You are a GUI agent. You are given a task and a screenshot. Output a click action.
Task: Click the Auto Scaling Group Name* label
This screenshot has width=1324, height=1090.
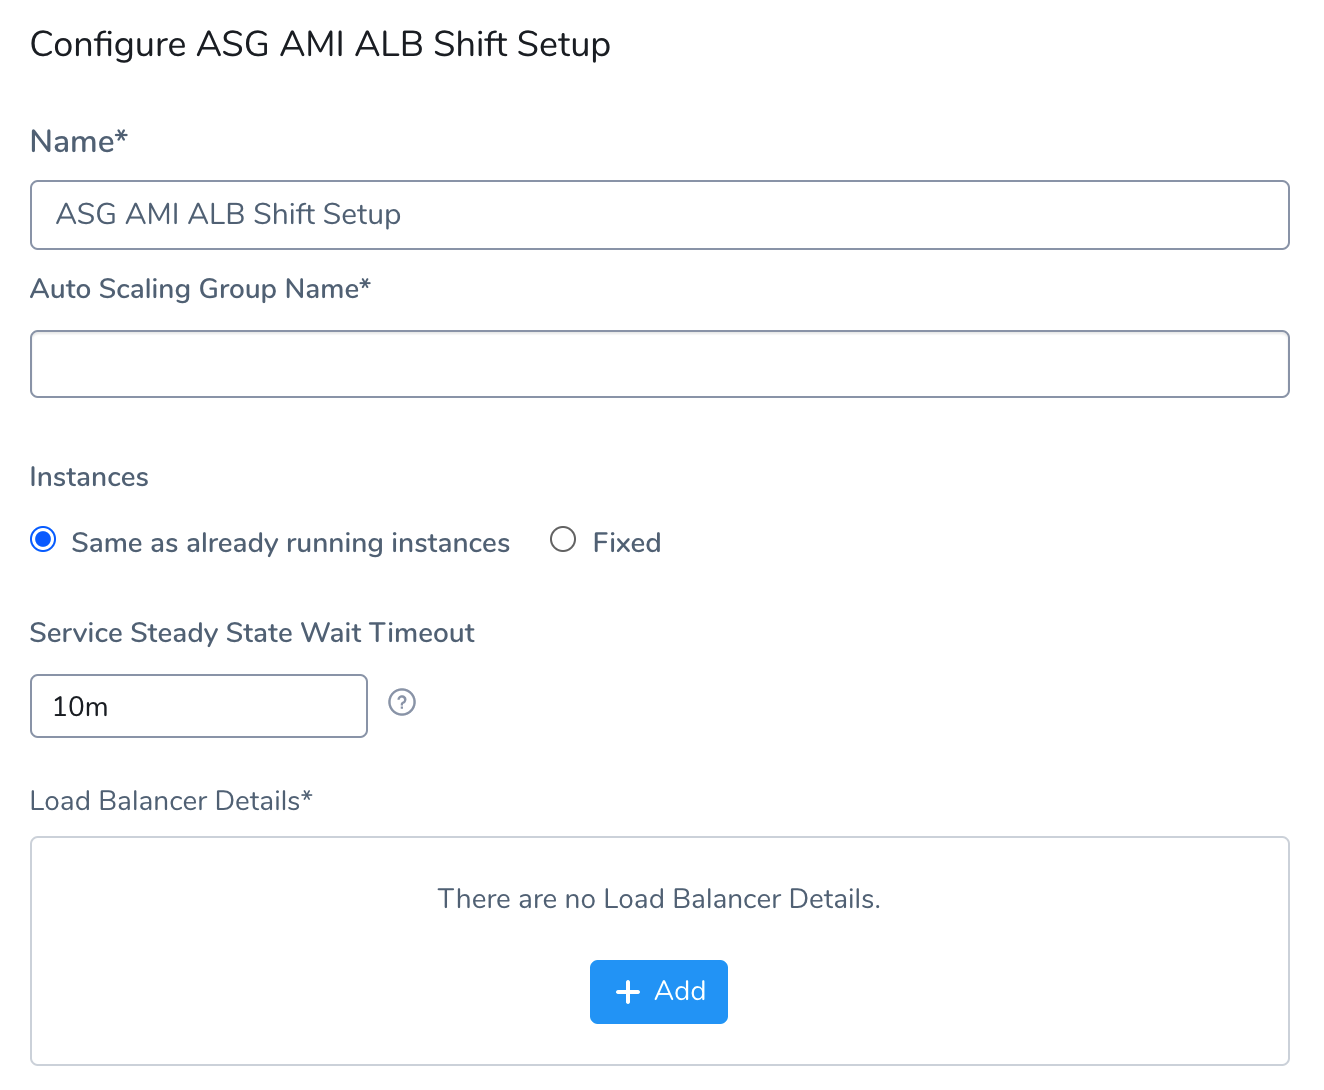tap(200, 289)
